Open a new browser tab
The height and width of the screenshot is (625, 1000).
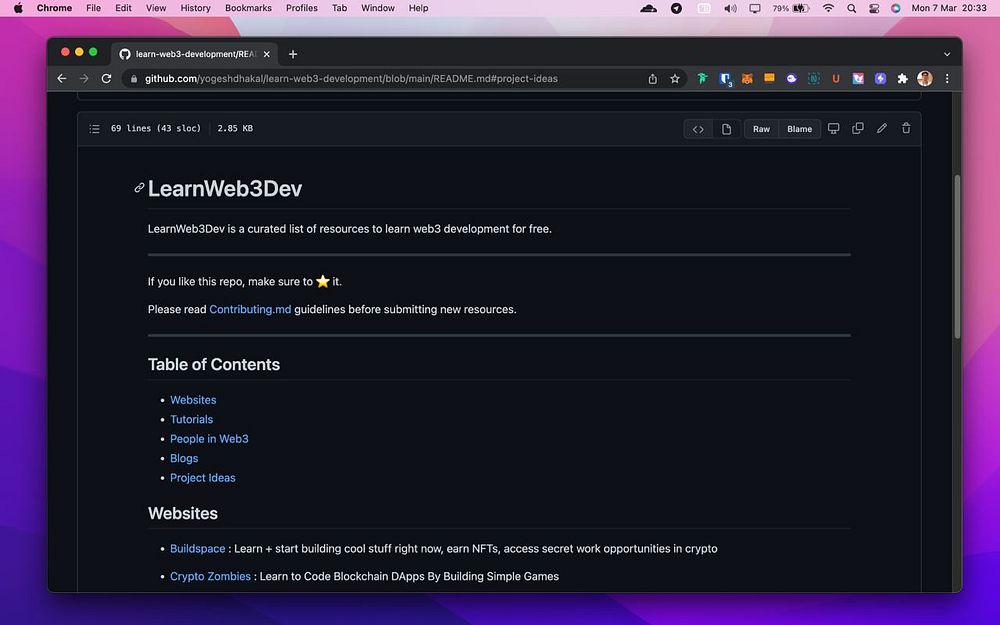pos(293,54)
